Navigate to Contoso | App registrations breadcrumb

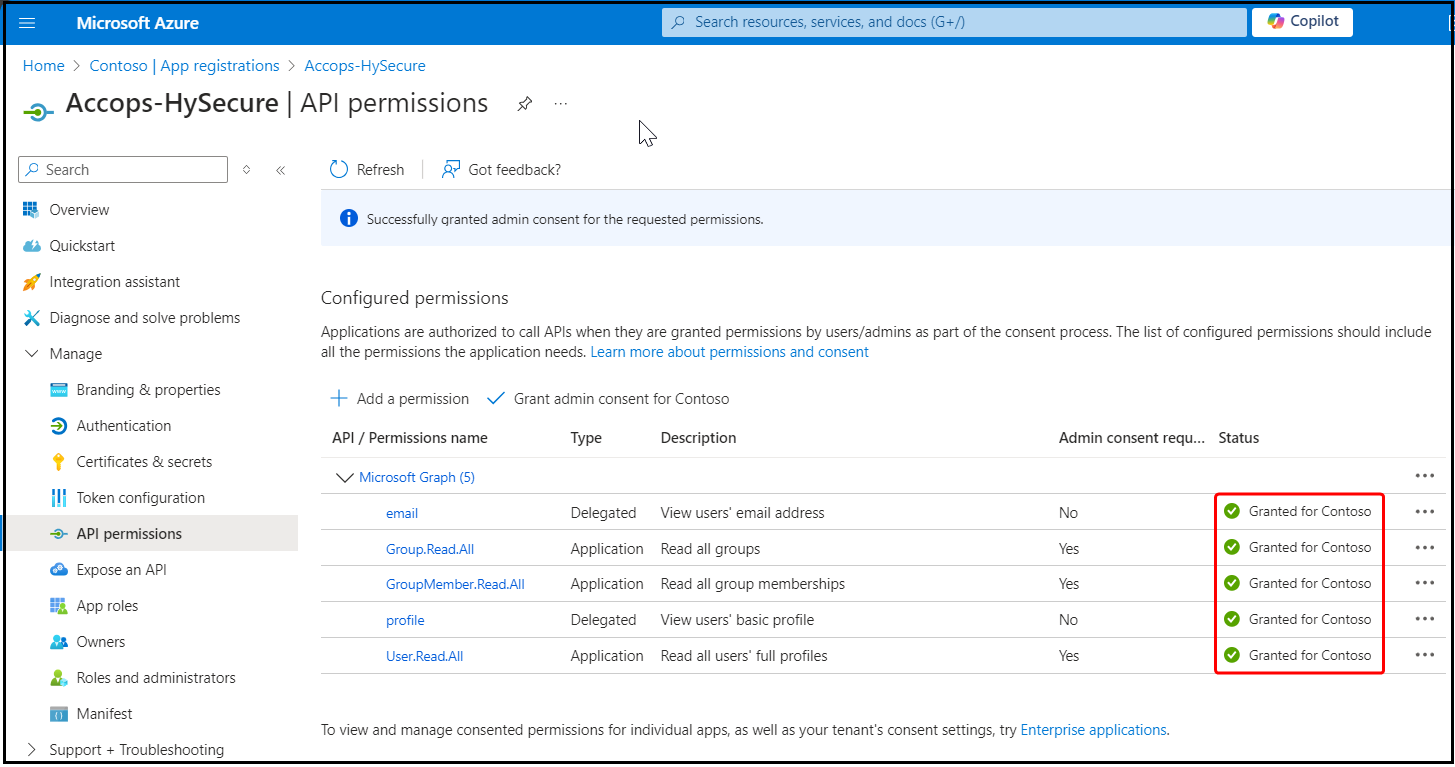coord(184,66)
